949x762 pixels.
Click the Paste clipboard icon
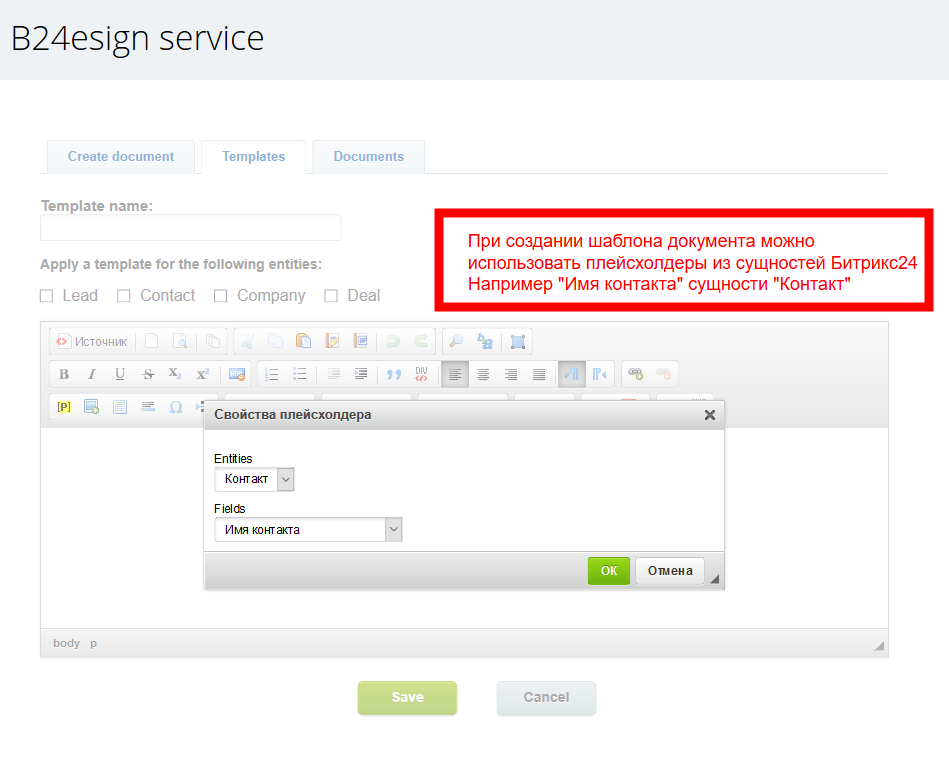[303, 341]
